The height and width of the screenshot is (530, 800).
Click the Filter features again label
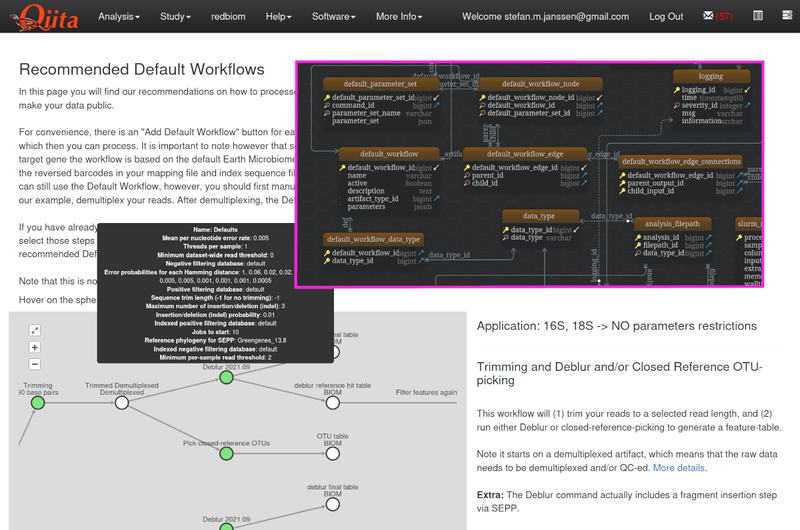427,392
